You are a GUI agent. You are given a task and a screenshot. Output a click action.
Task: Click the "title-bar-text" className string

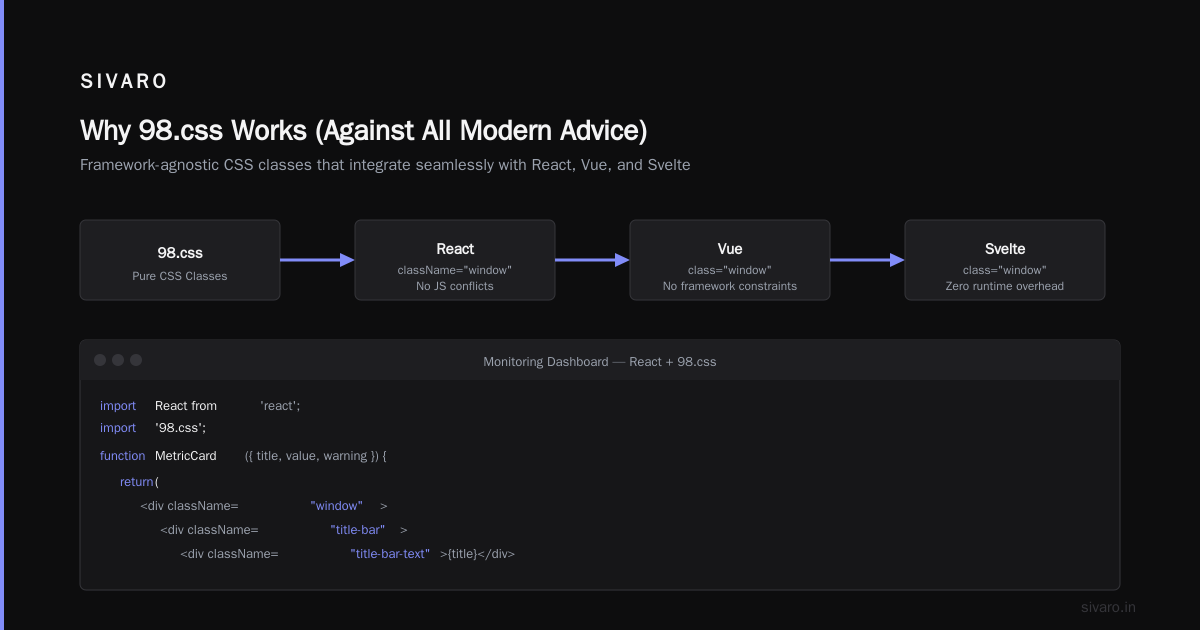pyautogui.click(x=390, y=554)
